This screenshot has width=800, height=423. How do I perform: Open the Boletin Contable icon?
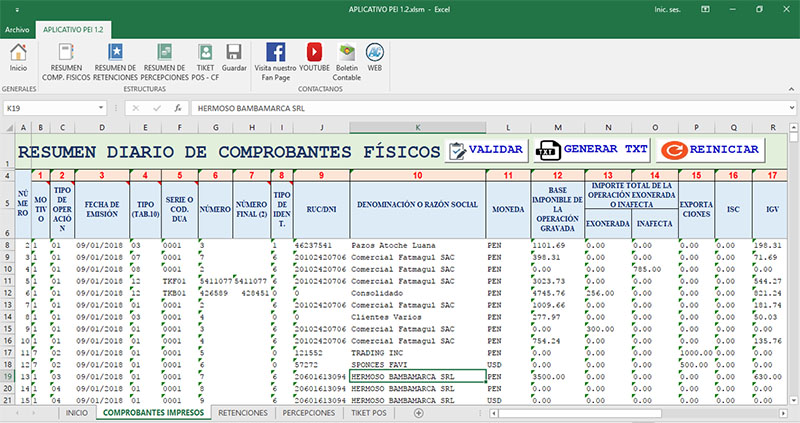click(x=347, y=52)
